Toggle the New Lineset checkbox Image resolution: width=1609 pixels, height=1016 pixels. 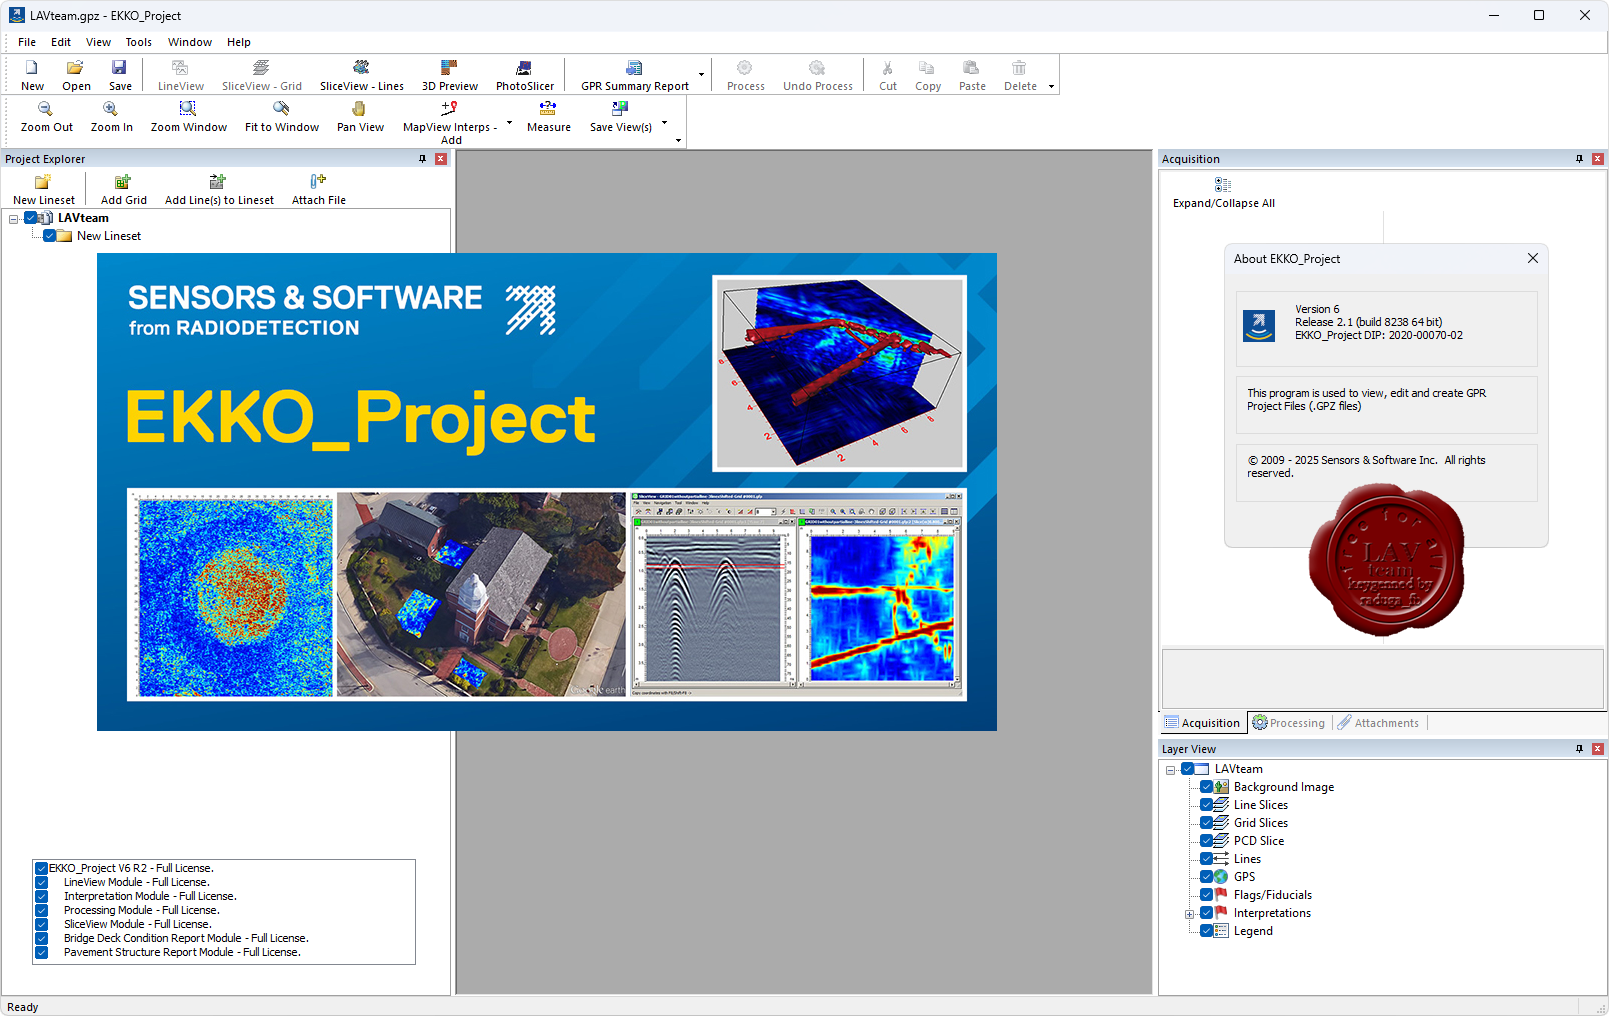click(x=49, y=236)
